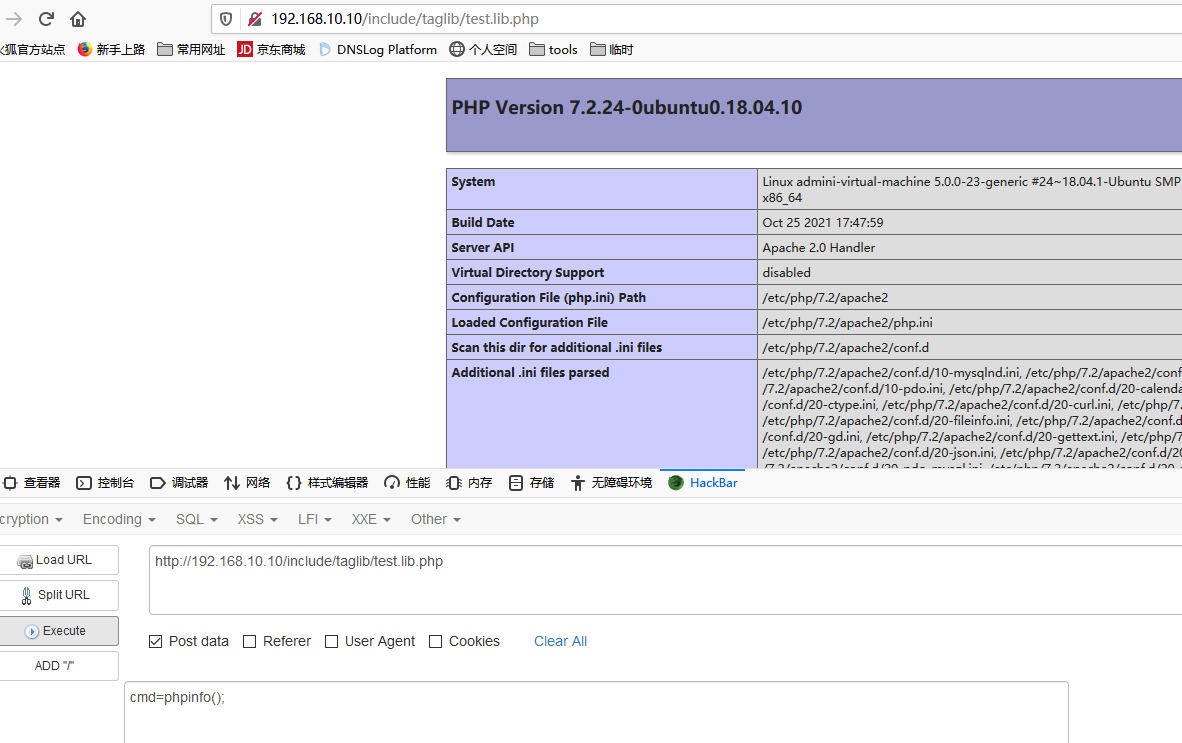Click the Additional .ini files parsed label
Image resolution: width=1182 pixels, height=743 pixels.
tap(530, 372)
